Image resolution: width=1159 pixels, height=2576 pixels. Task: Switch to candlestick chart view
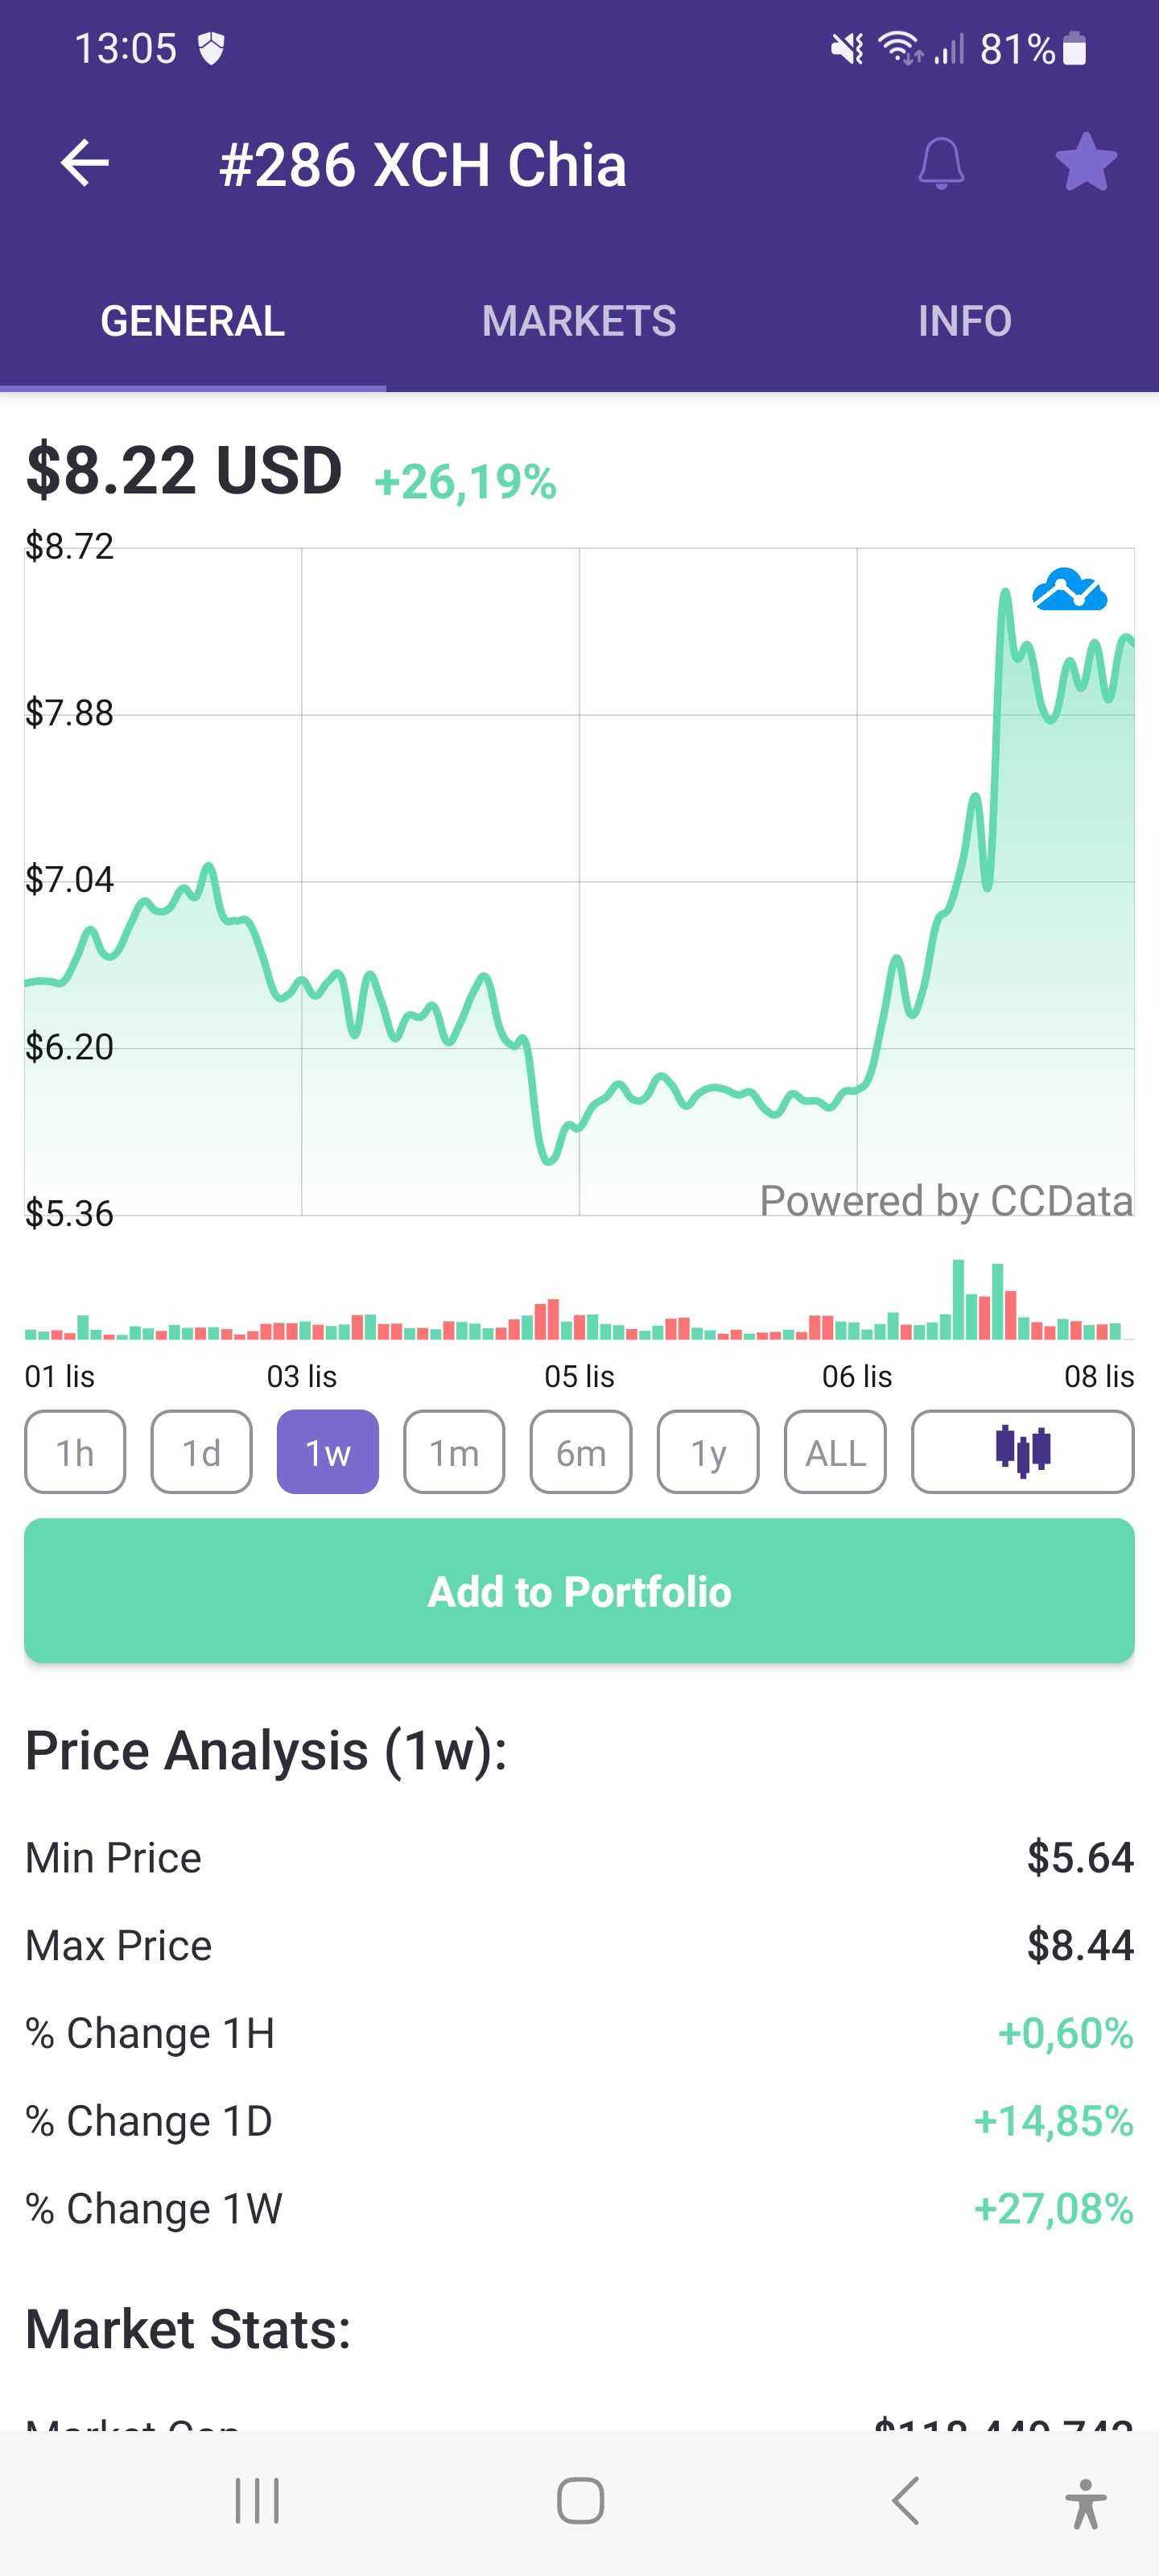tap(1022, 1451)
